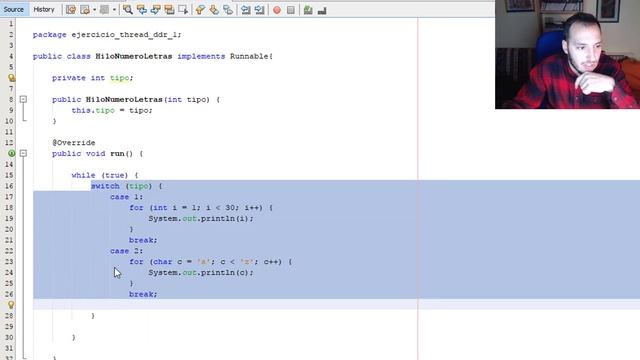Viewport: 640px width, 360px height.
Task: Collapse the run() method fold
Action: point(23,153)
